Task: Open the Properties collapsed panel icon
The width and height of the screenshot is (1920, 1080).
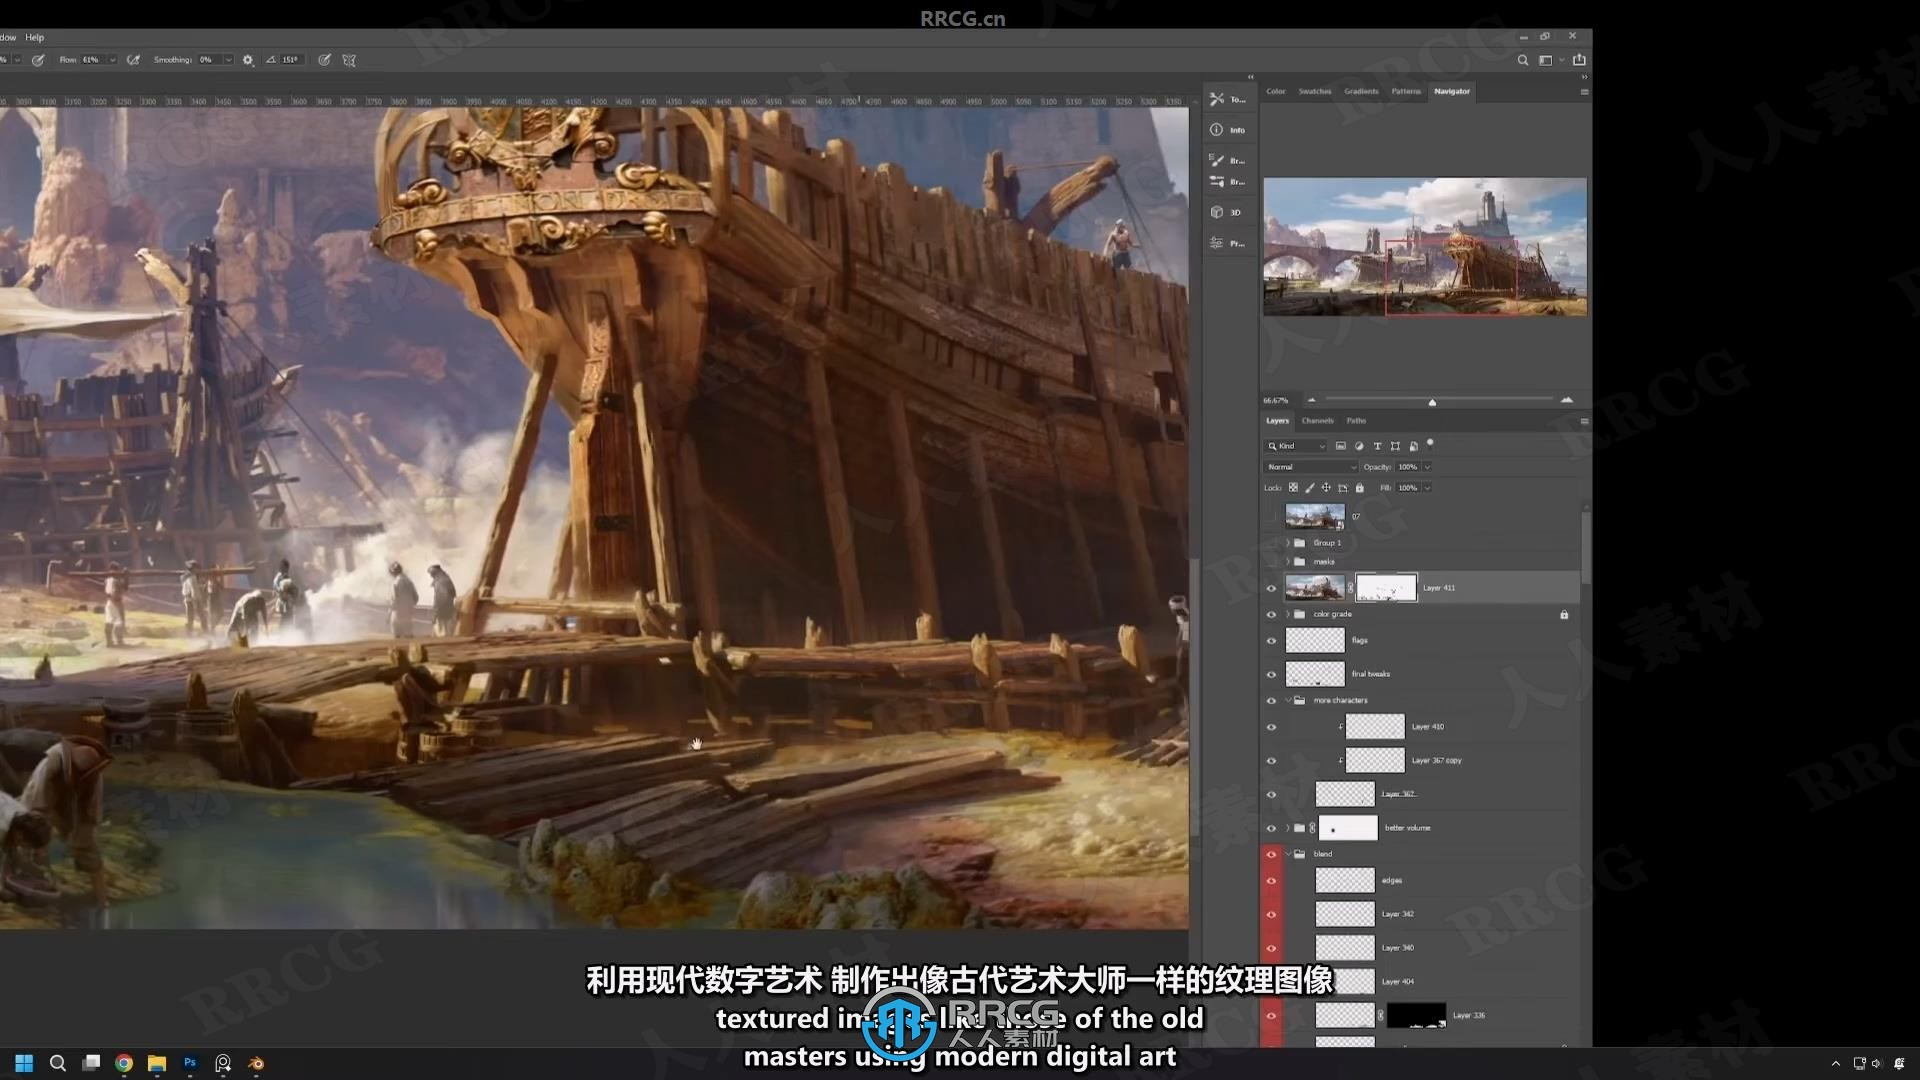Action: coord(1217,243)
